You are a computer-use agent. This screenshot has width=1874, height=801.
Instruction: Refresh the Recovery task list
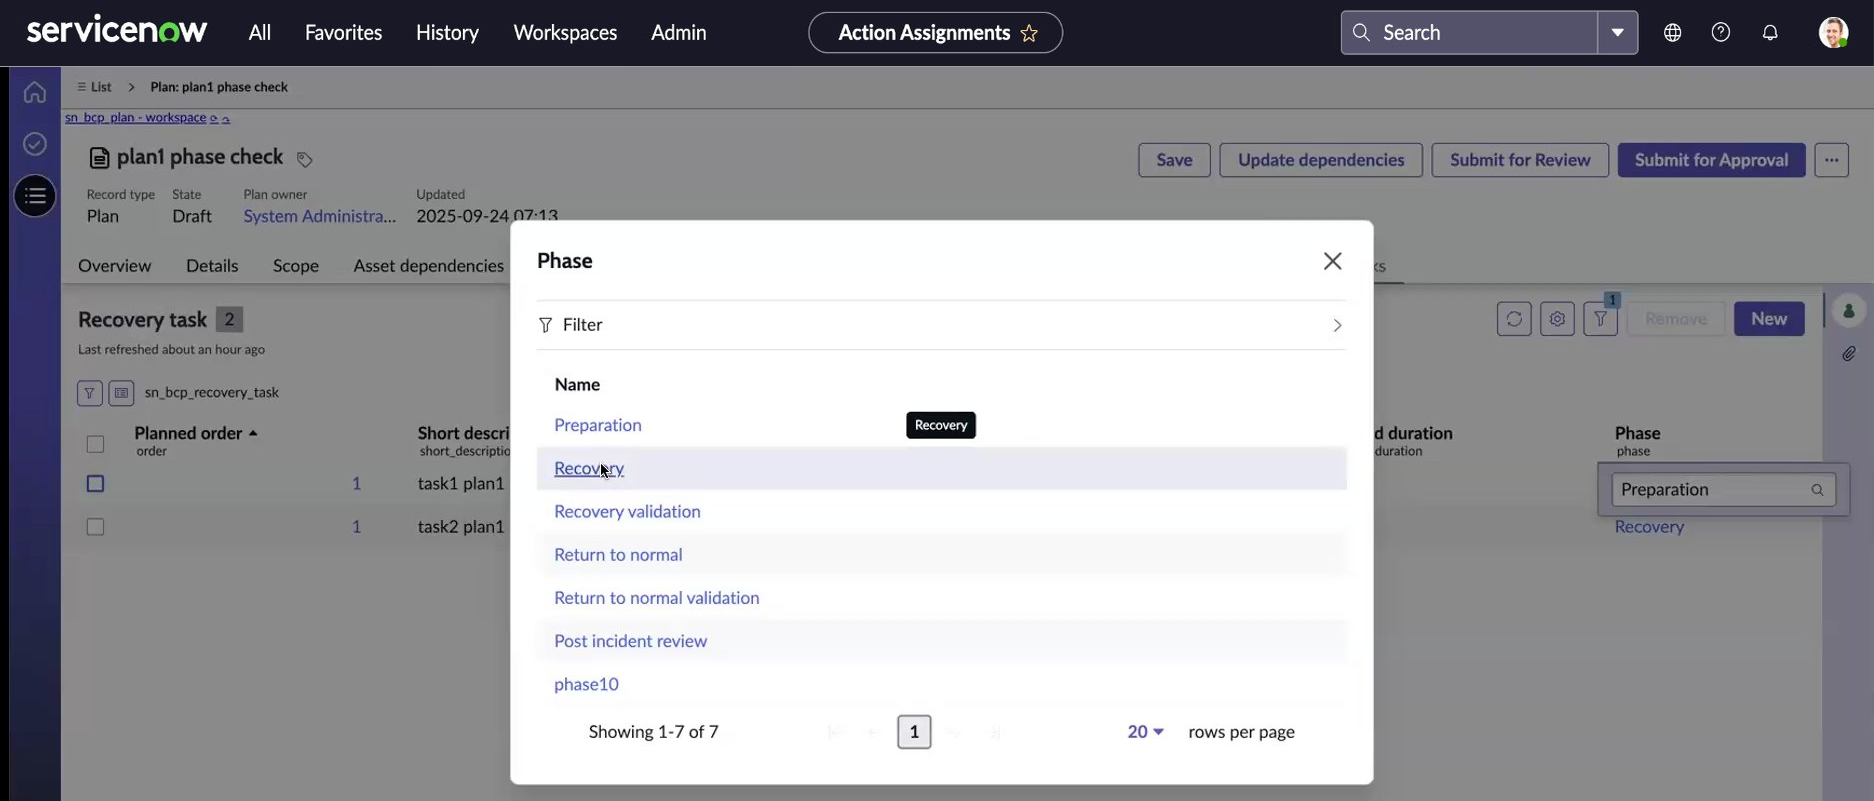click(1514, 319)
